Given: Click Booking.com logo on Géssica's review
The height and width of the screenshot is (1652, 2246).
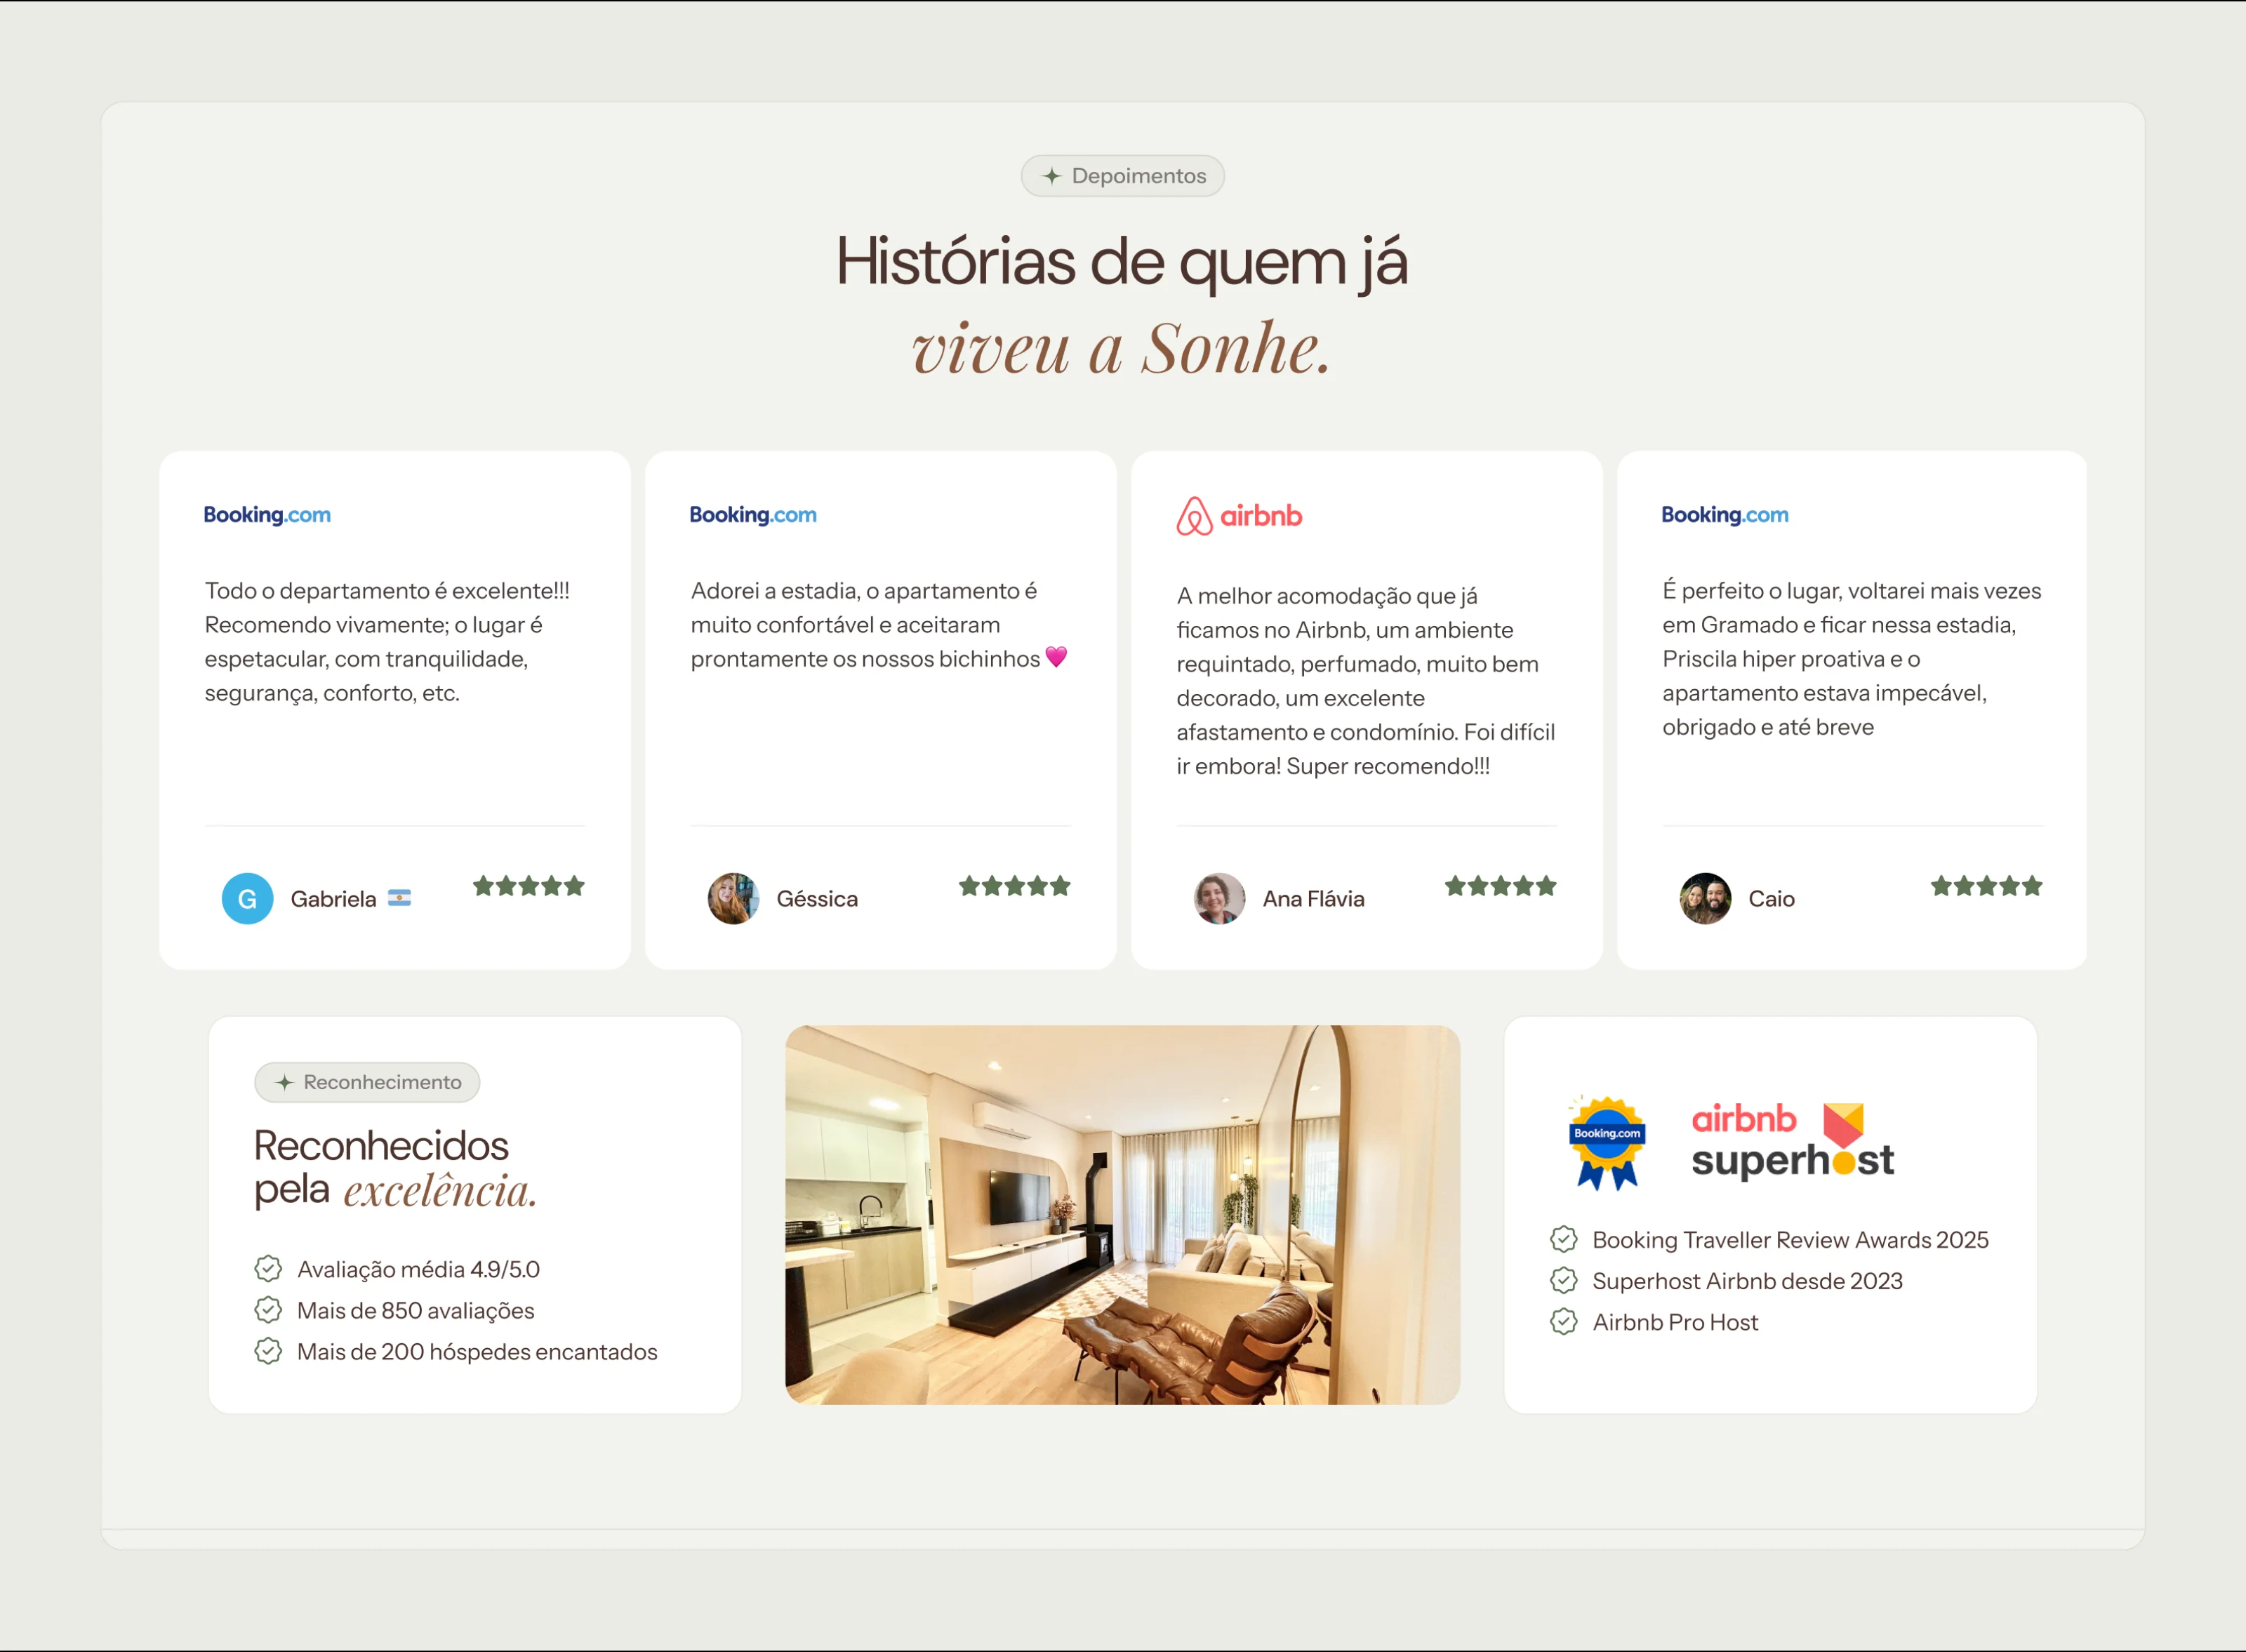Looking at the screenshot, I should (753, 515).
